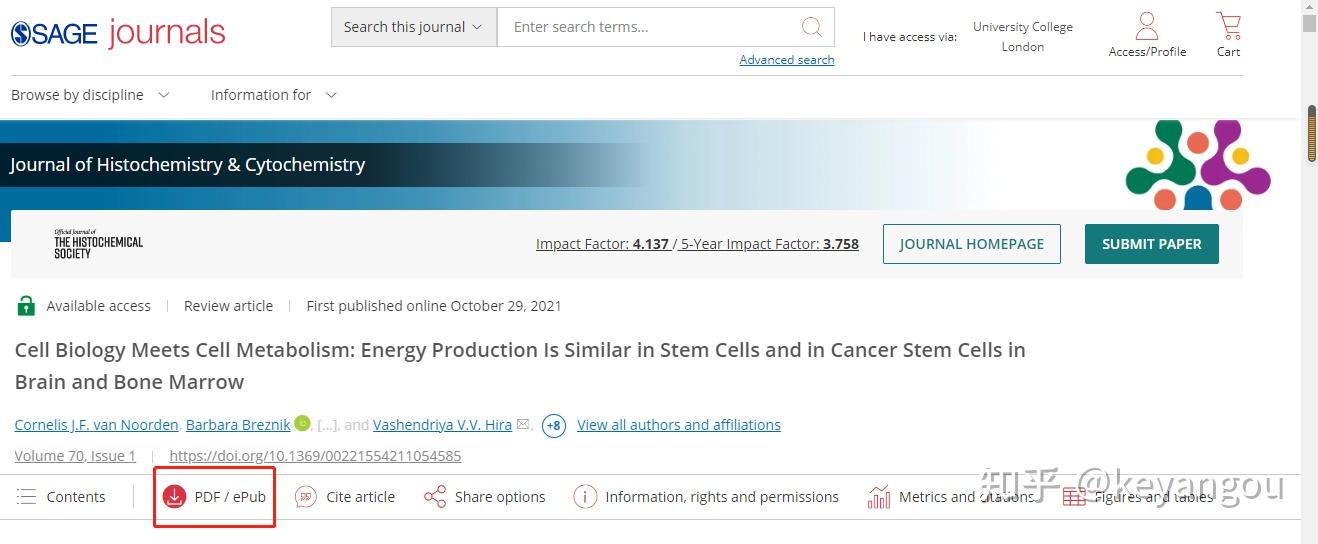Expand the Search this journal dropdown

click(x=413, y=27)
